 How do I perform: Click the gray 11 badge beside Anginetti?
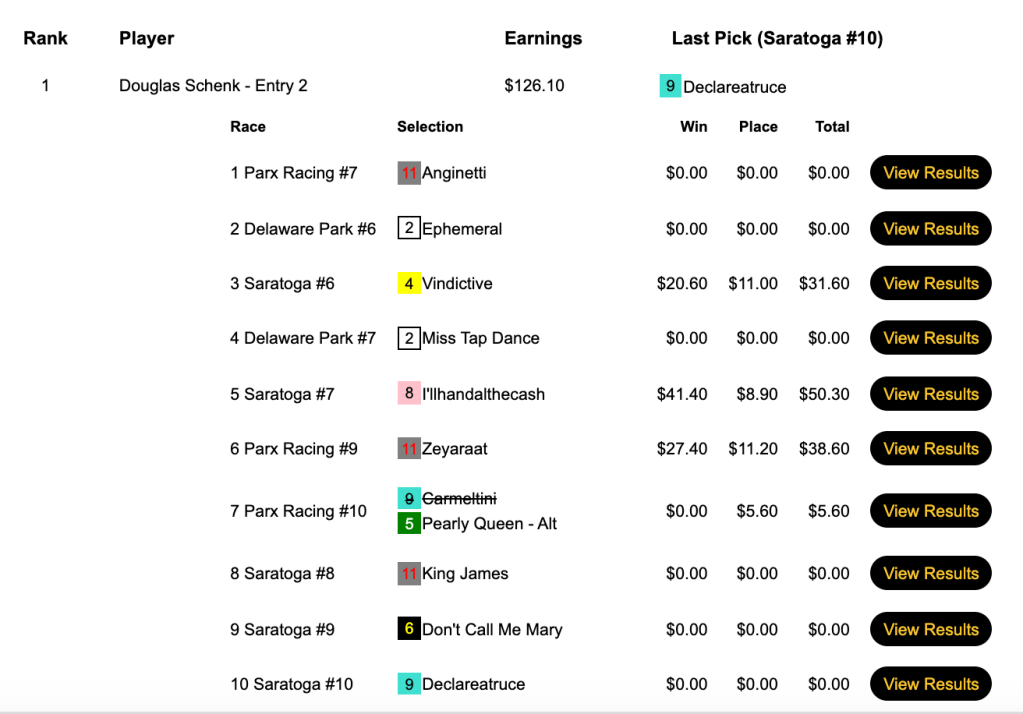tap(408, 173)
